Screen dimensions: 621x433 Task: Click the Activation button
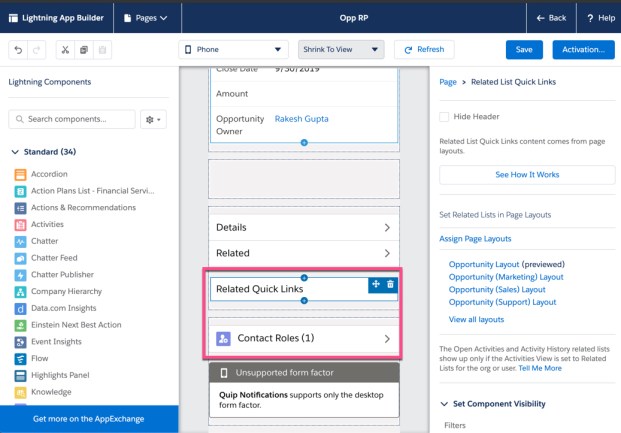click(x=583, y=50)
